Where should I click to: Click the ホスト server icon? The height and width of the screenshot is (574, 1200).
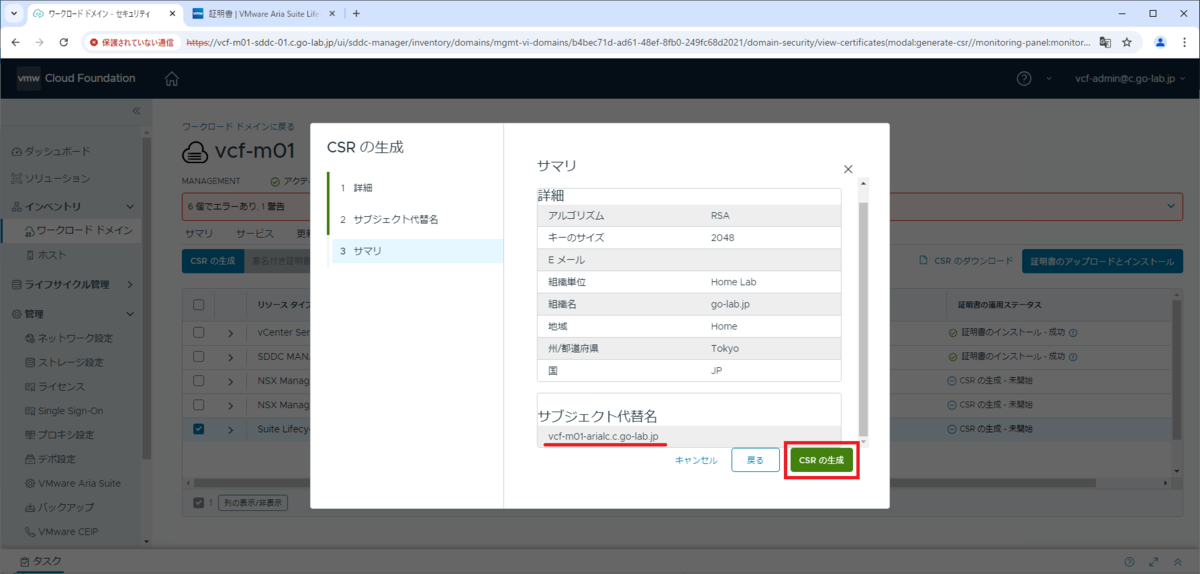[28, 255]
